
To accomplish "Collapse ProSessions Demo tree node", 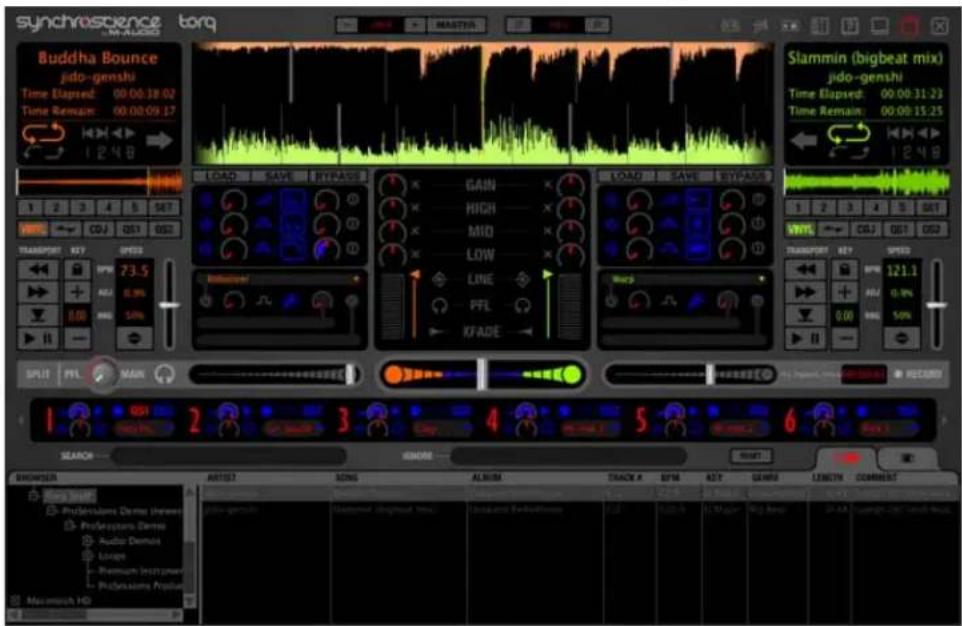I will [69, 526].
